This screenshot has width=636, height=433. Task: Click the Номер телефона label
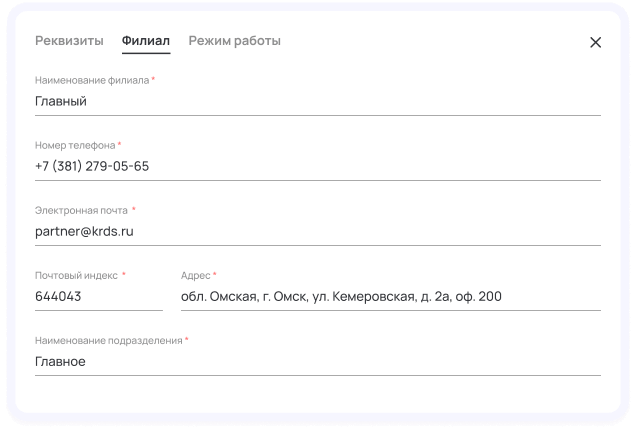(75, 145)
